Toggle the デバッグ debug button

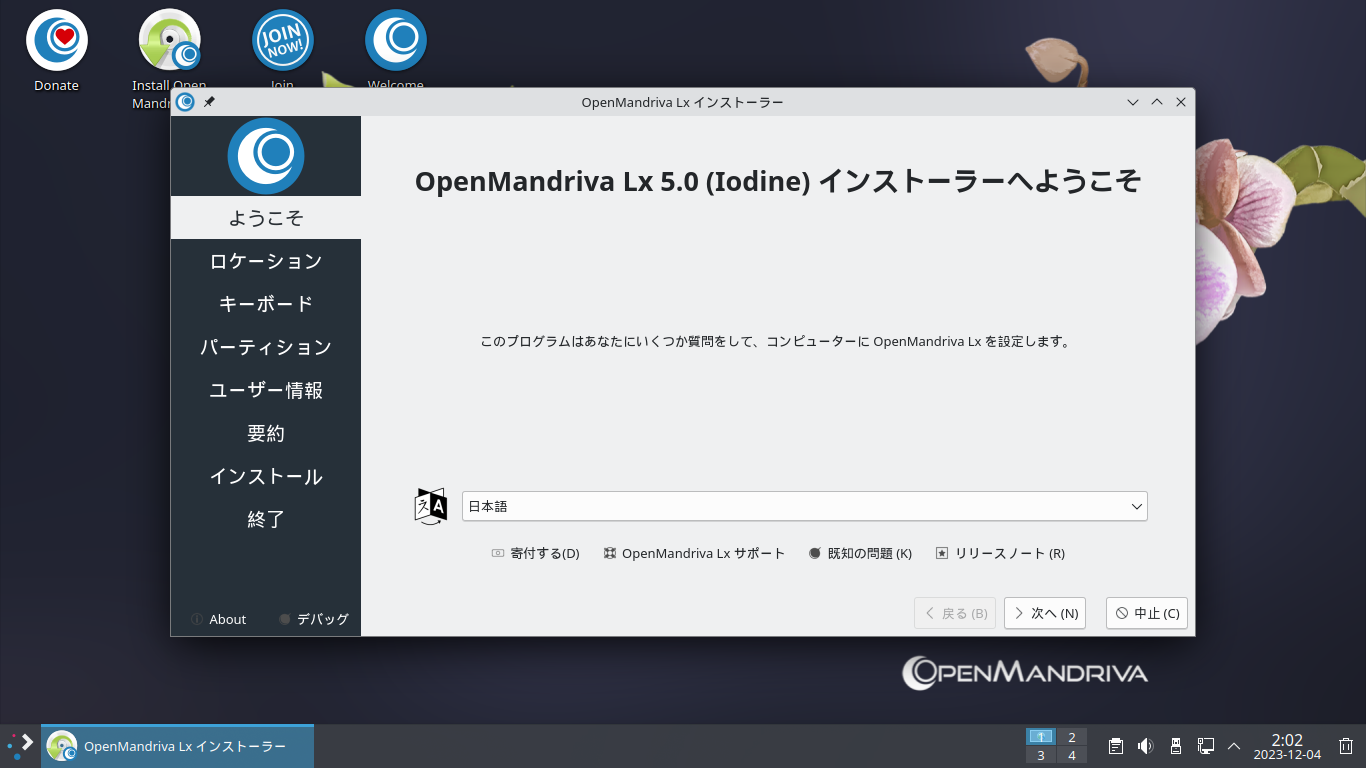click(x=314, y=619)
